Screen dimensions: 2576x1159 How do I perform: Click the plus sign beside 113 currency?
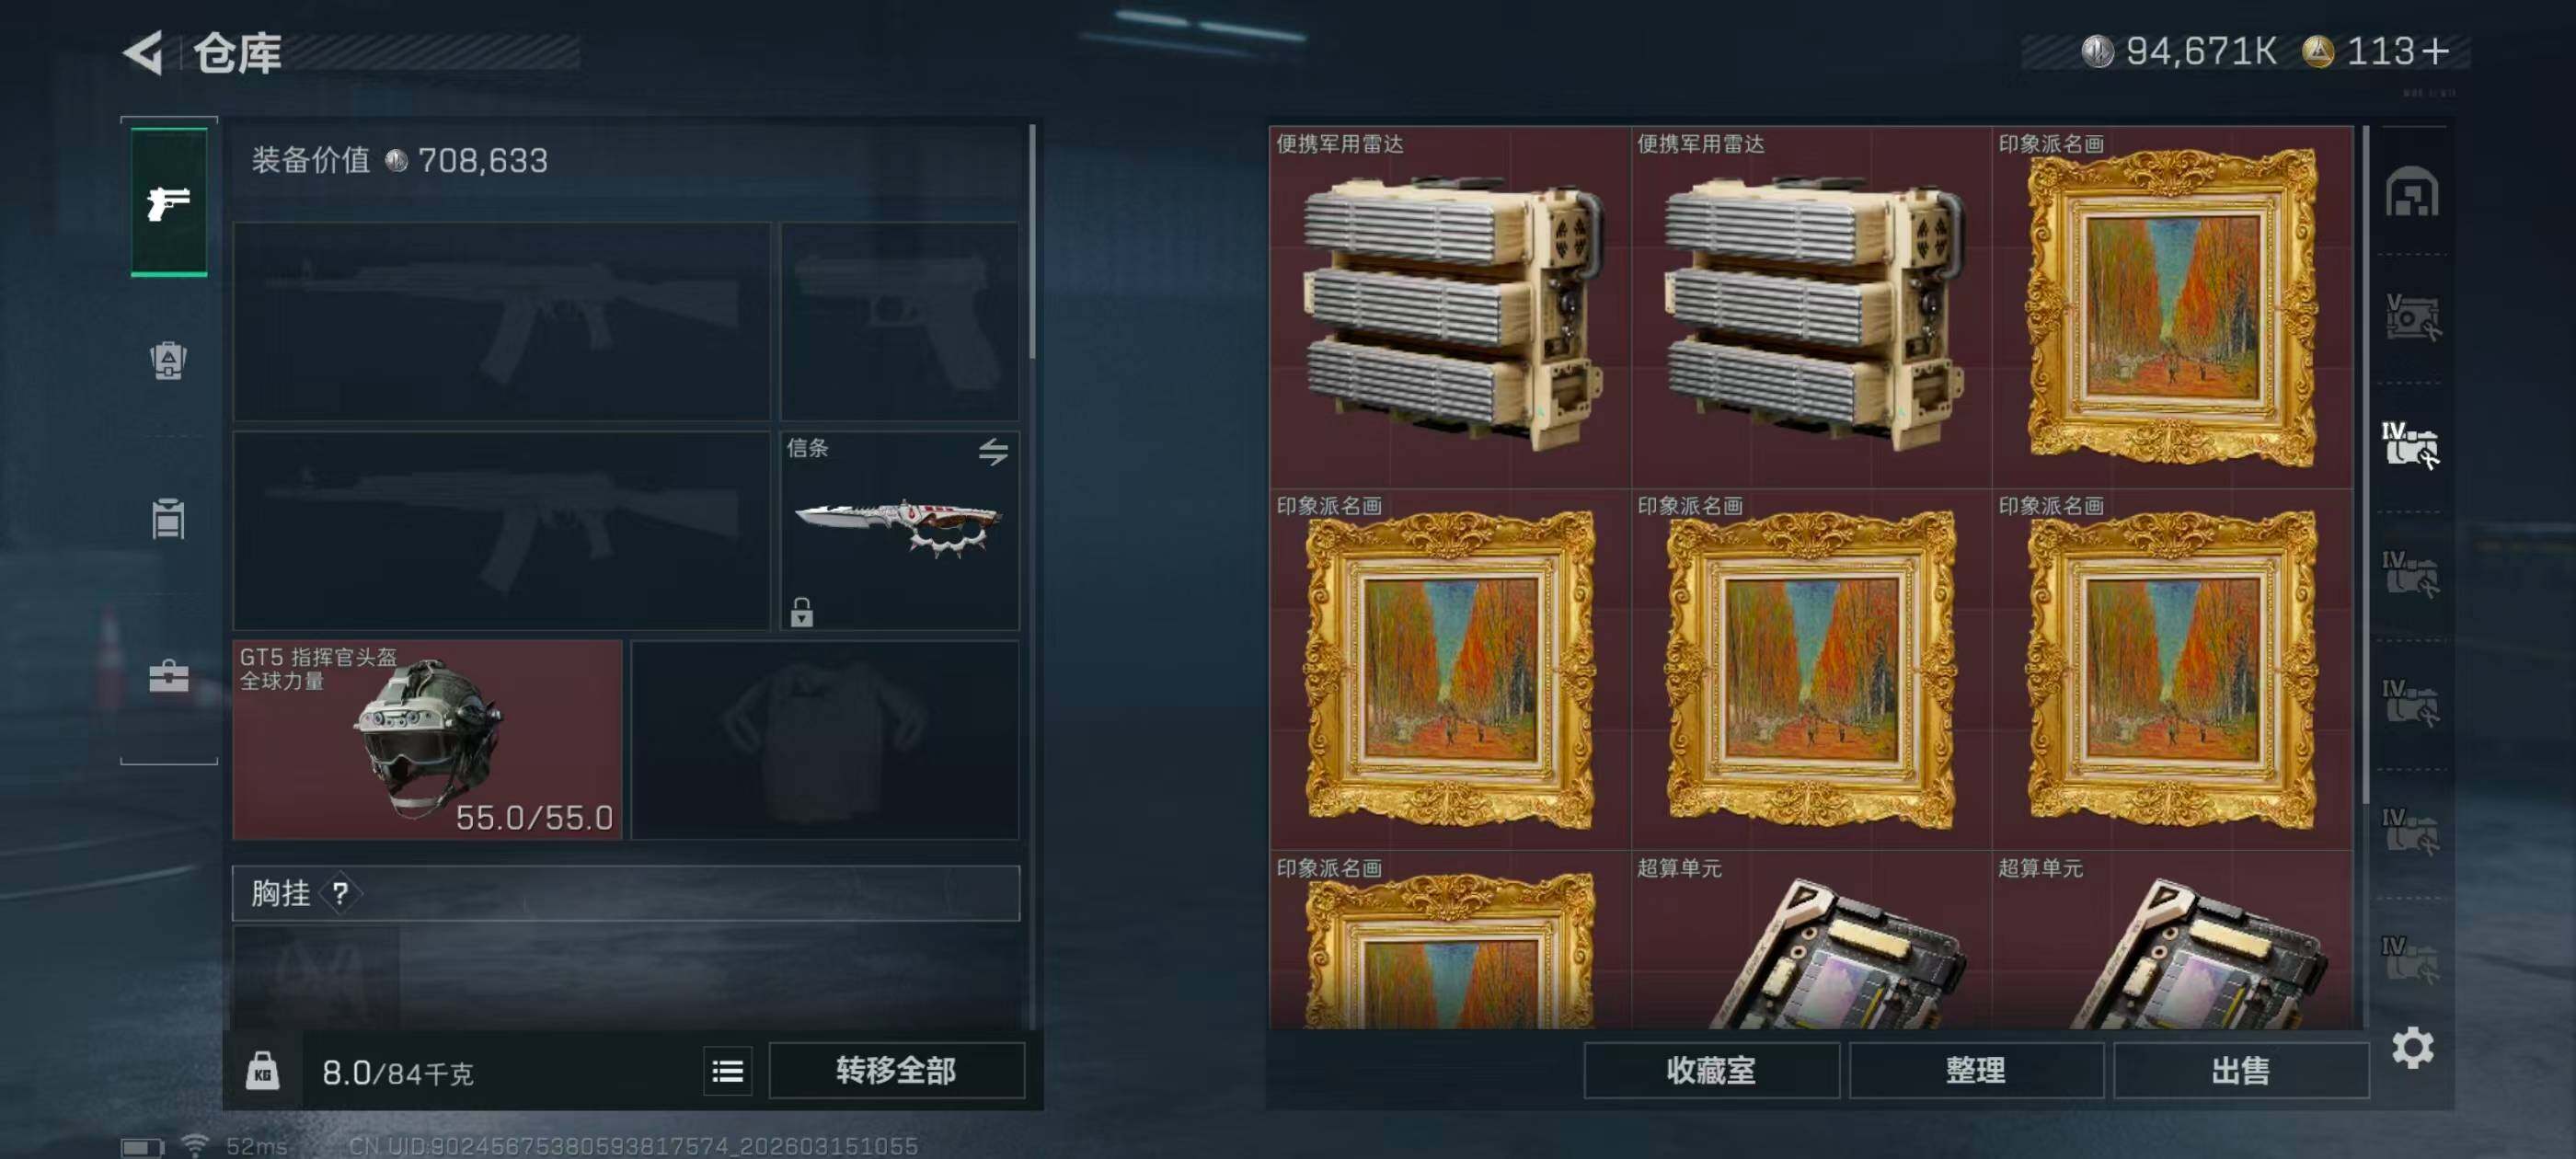point(2436,51)
